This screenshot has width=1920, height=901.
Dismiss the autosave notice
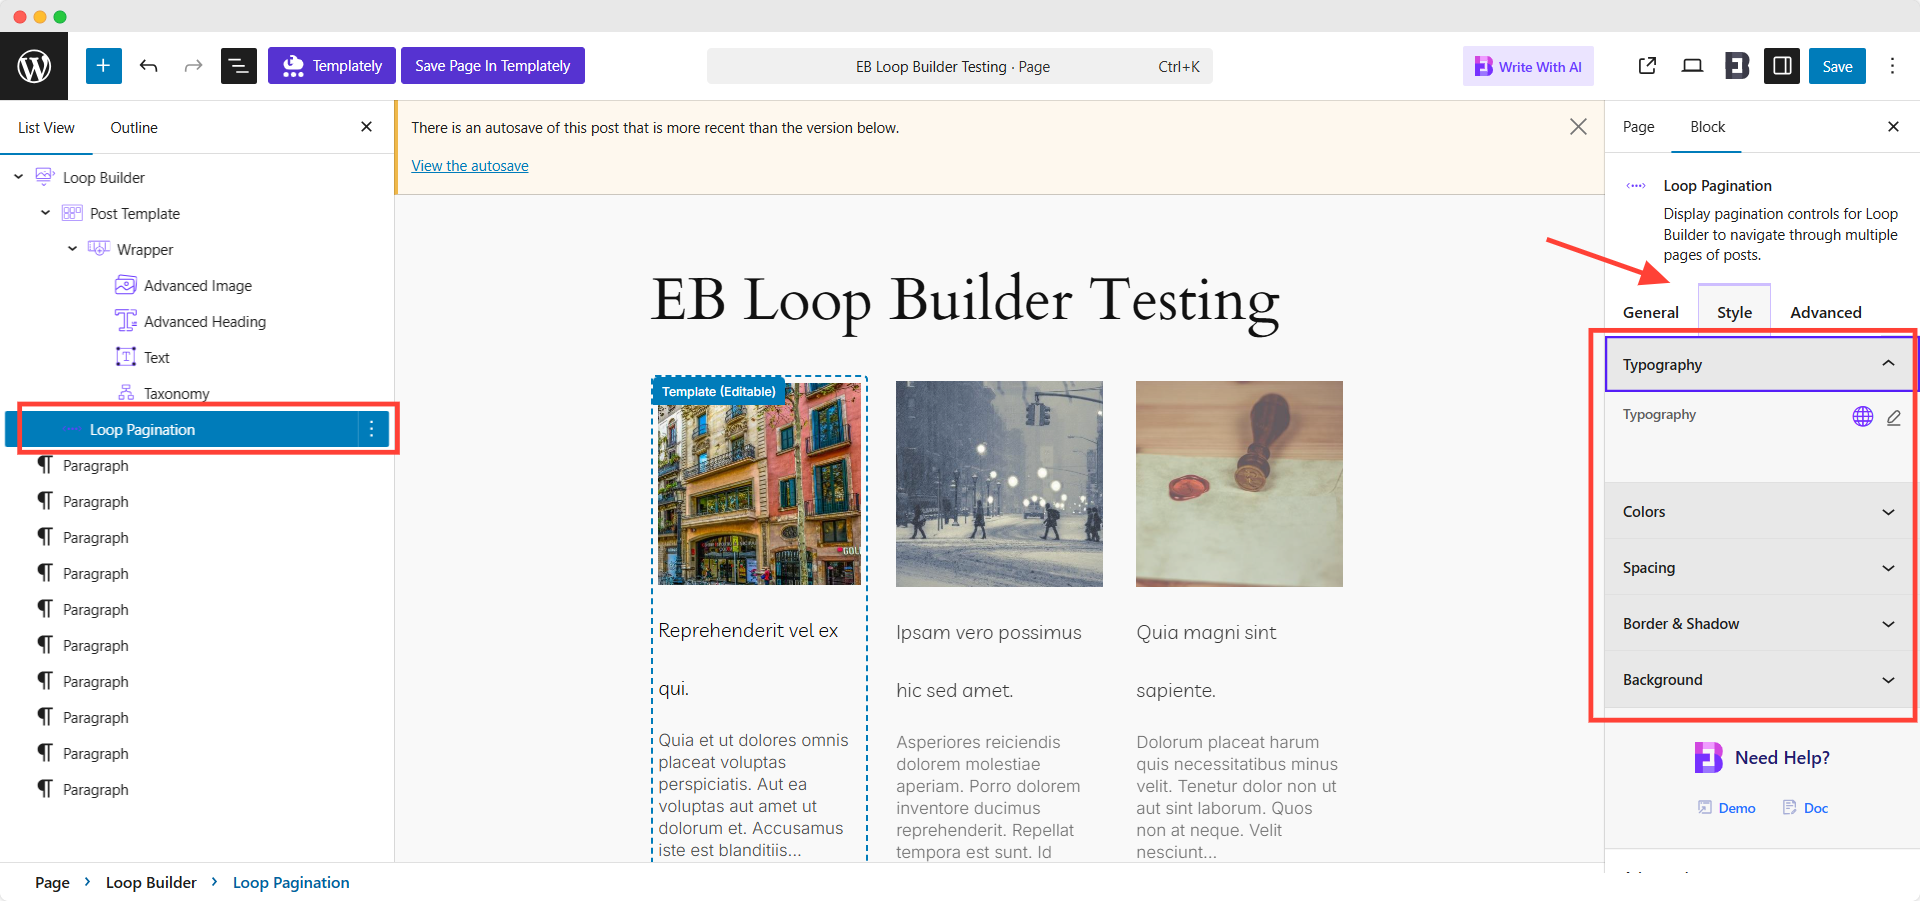1578,127
